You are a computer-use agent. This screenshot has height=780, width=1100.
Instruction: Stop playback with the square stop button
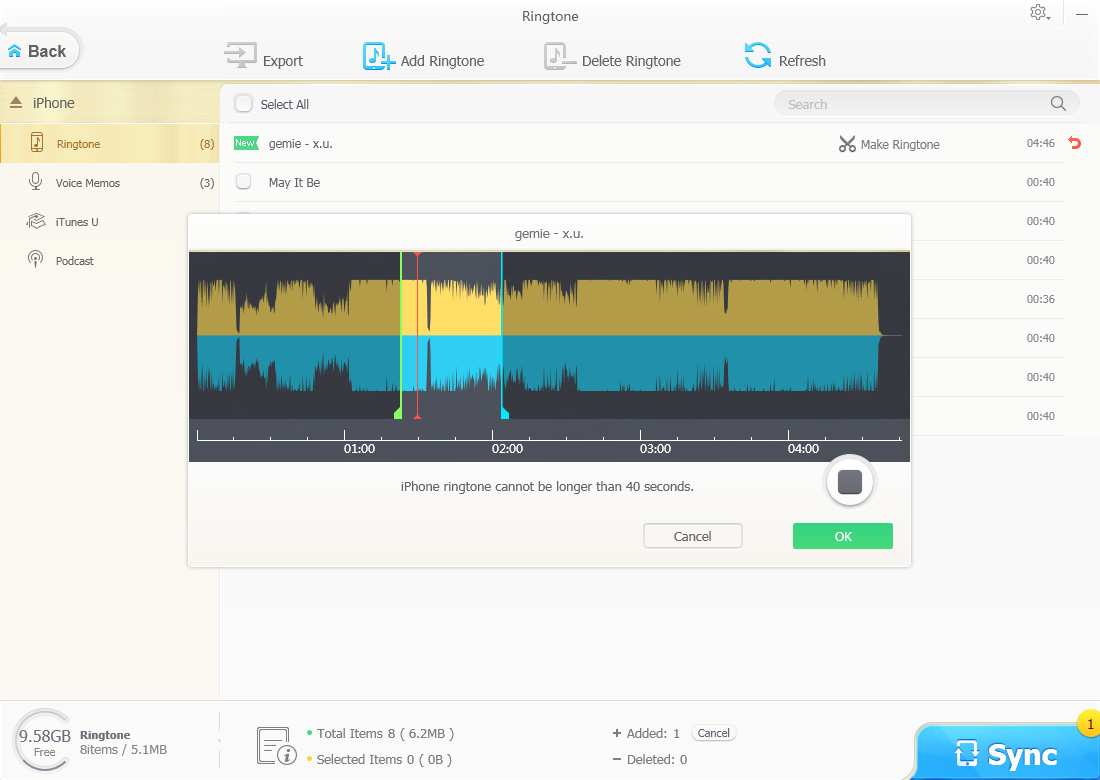(850, 482)
